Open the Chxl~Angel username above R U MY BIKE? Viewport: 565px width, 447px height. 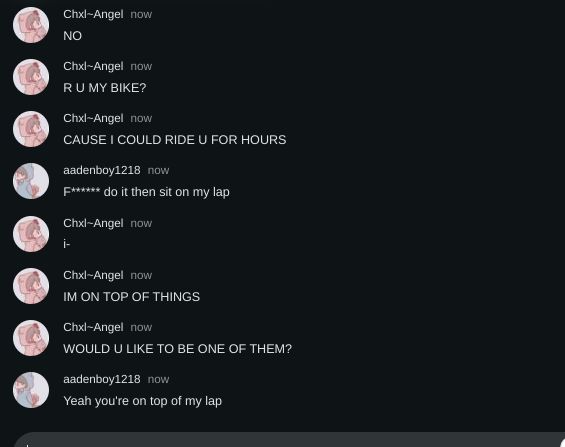coord(93,66)
